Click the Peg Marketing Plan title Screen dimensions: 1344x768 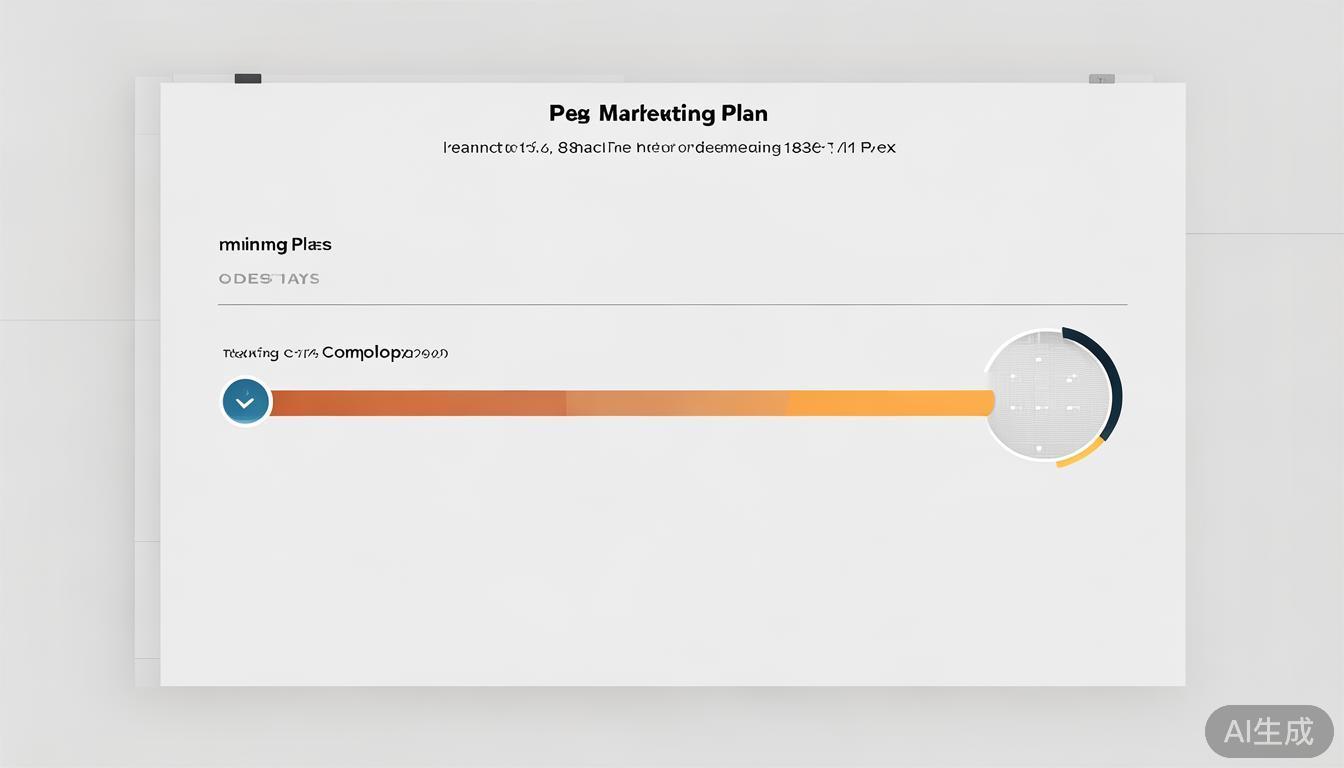click(658, 113)
